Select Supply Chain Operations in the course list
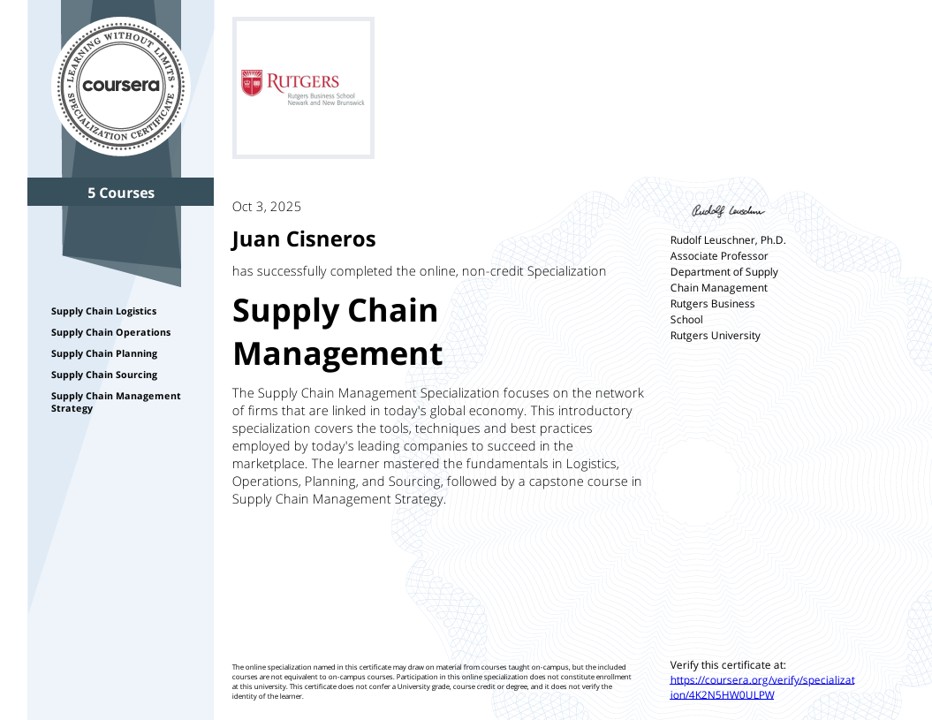932x720 pixels. [111, 332]
